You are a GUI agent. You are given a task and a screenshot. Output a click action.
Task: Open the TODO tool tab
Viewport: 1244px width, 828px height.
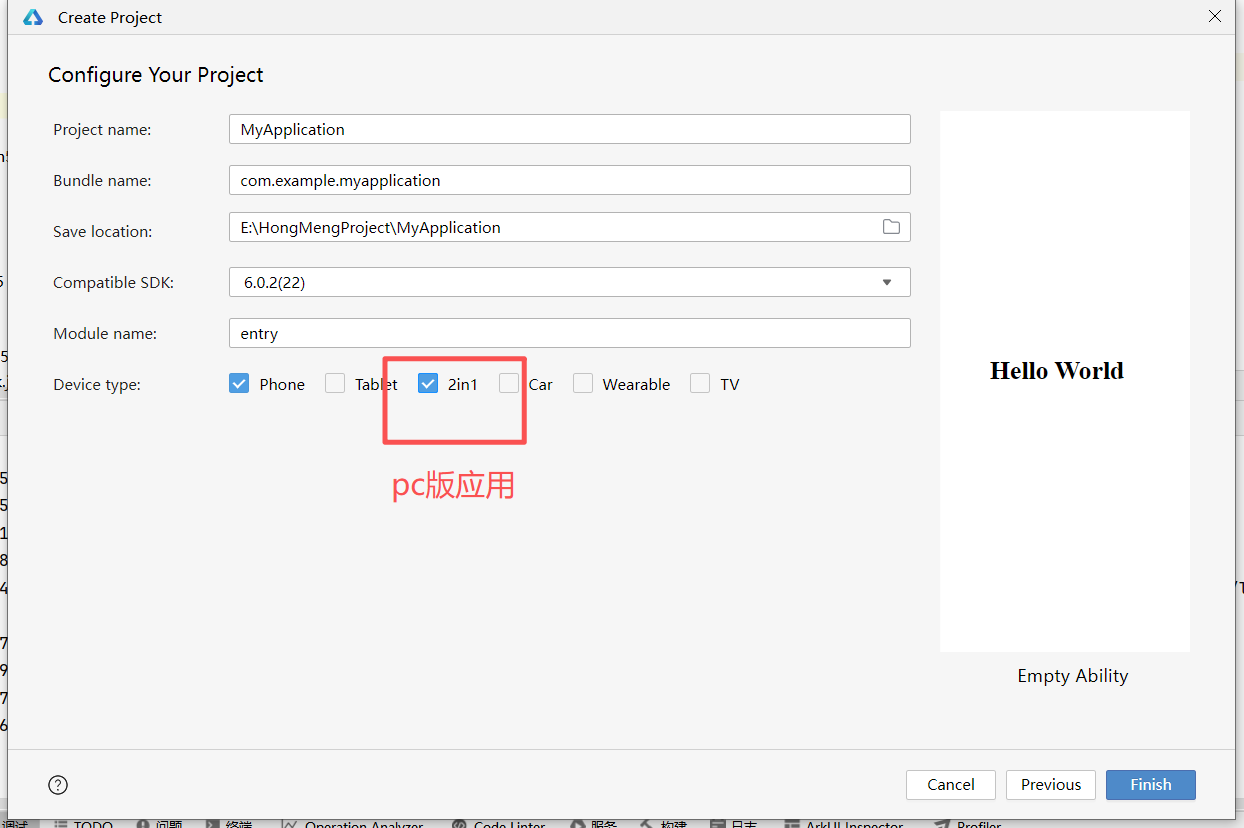tap(83, 823)
